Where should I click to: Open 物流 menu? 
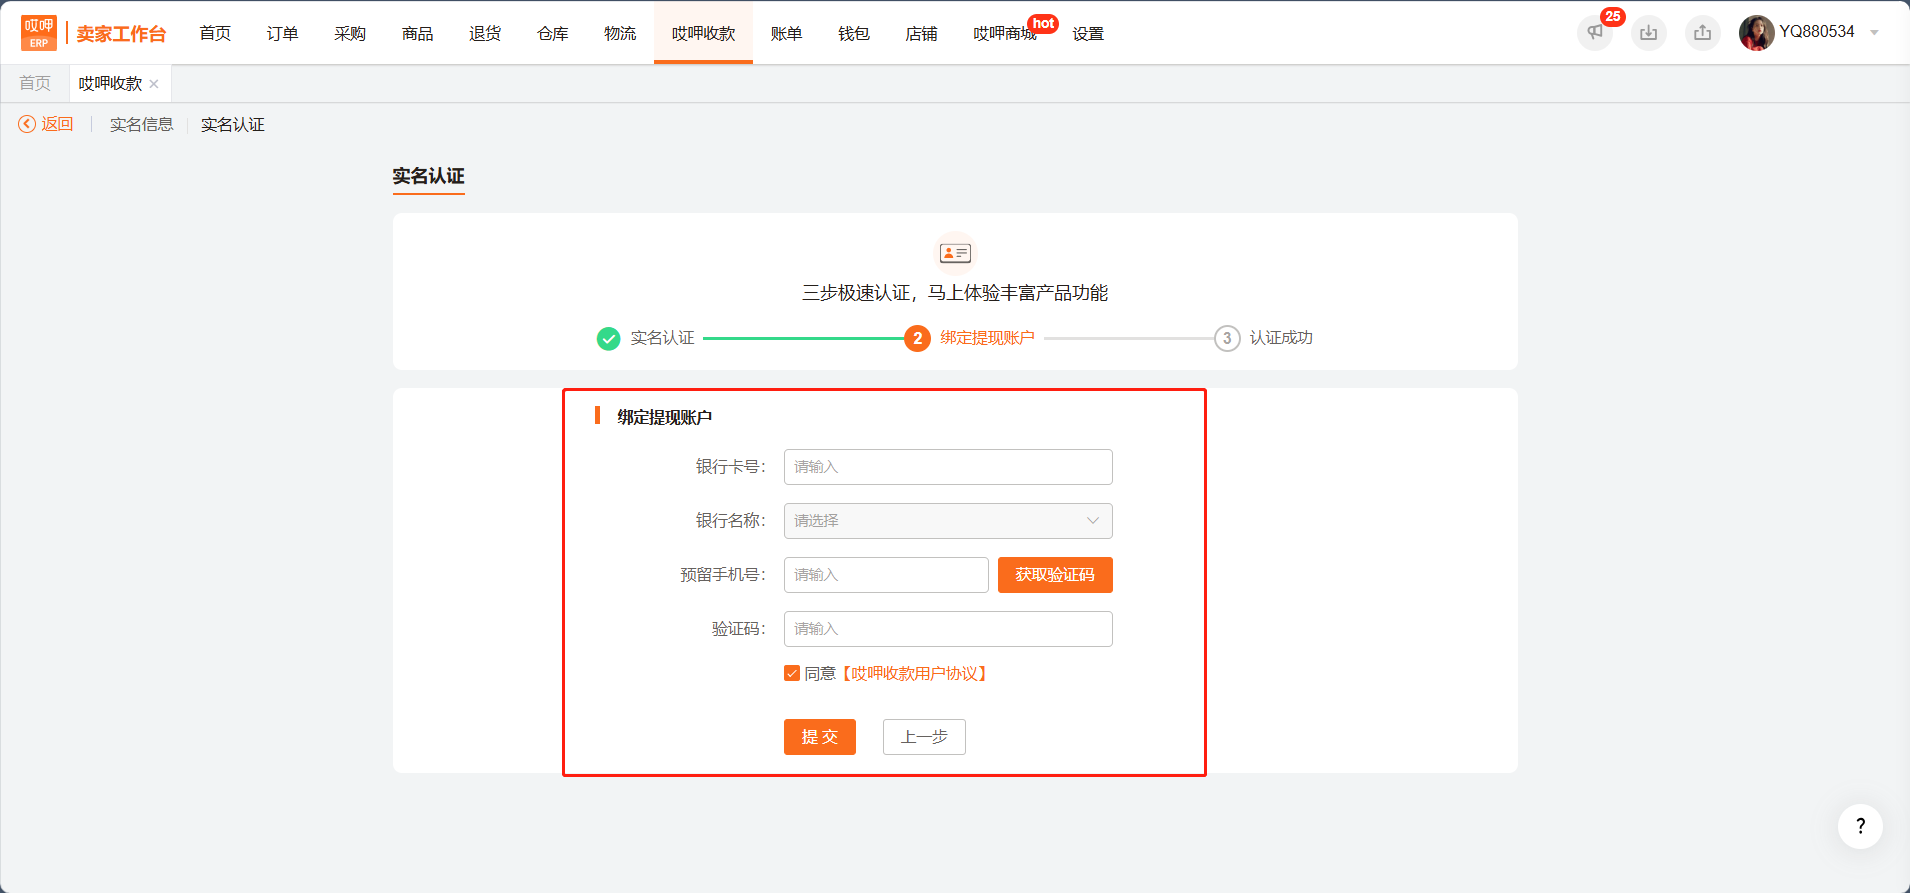click(x=620, y=33)
